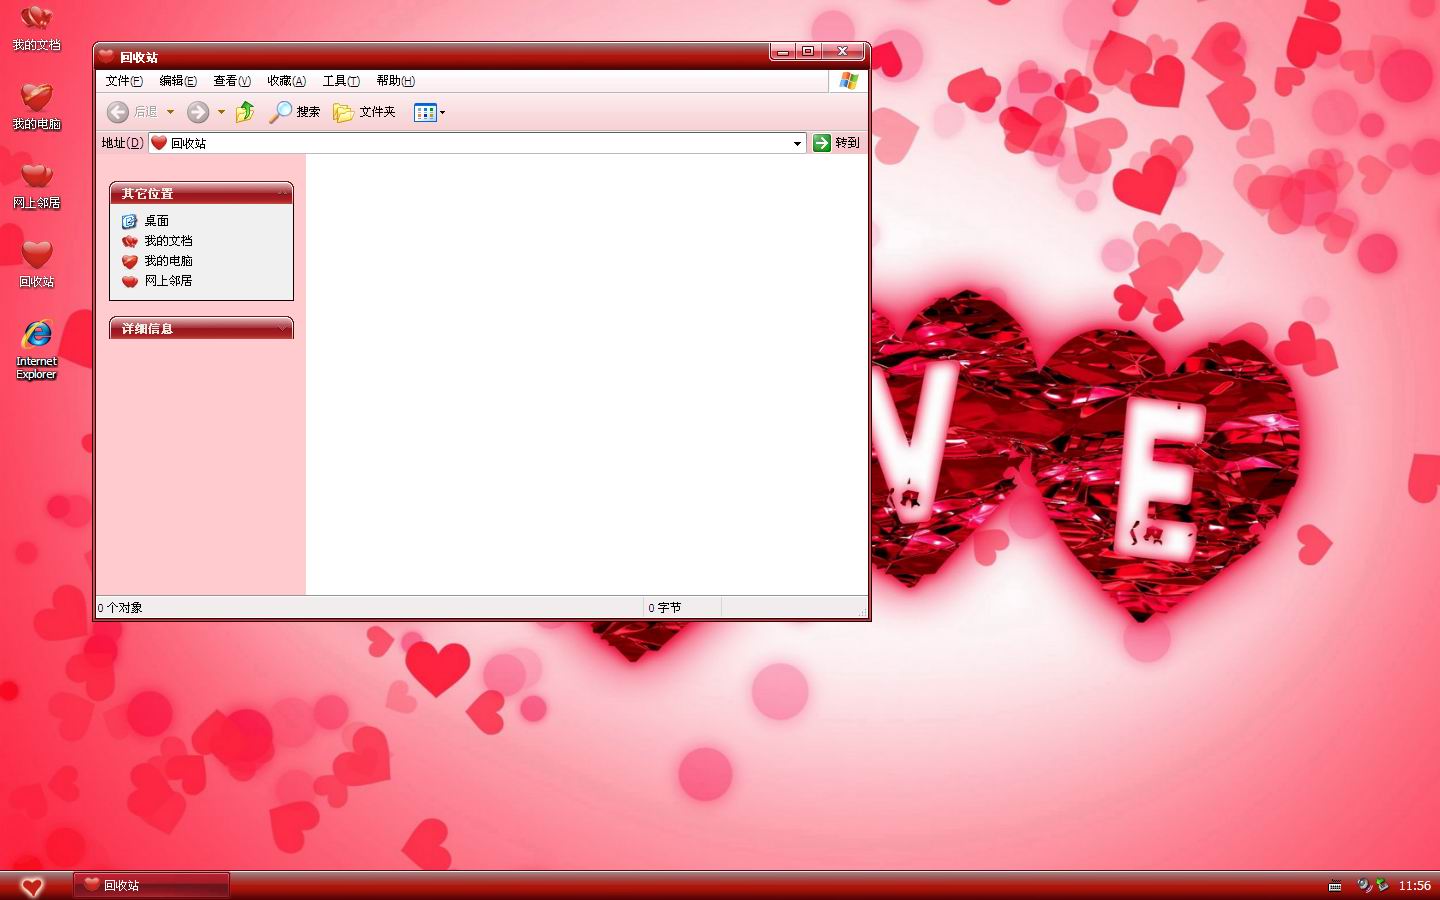Expand the Back button history dropdown
1440x900 pixels.
(x=170, y=112)
